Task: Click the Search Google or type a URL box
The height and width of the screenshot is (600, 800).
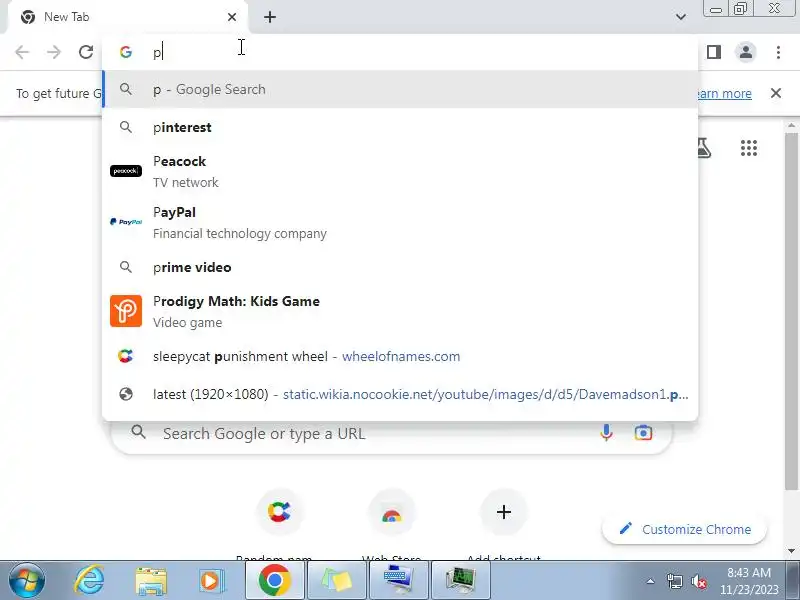Action: [390, 434]
